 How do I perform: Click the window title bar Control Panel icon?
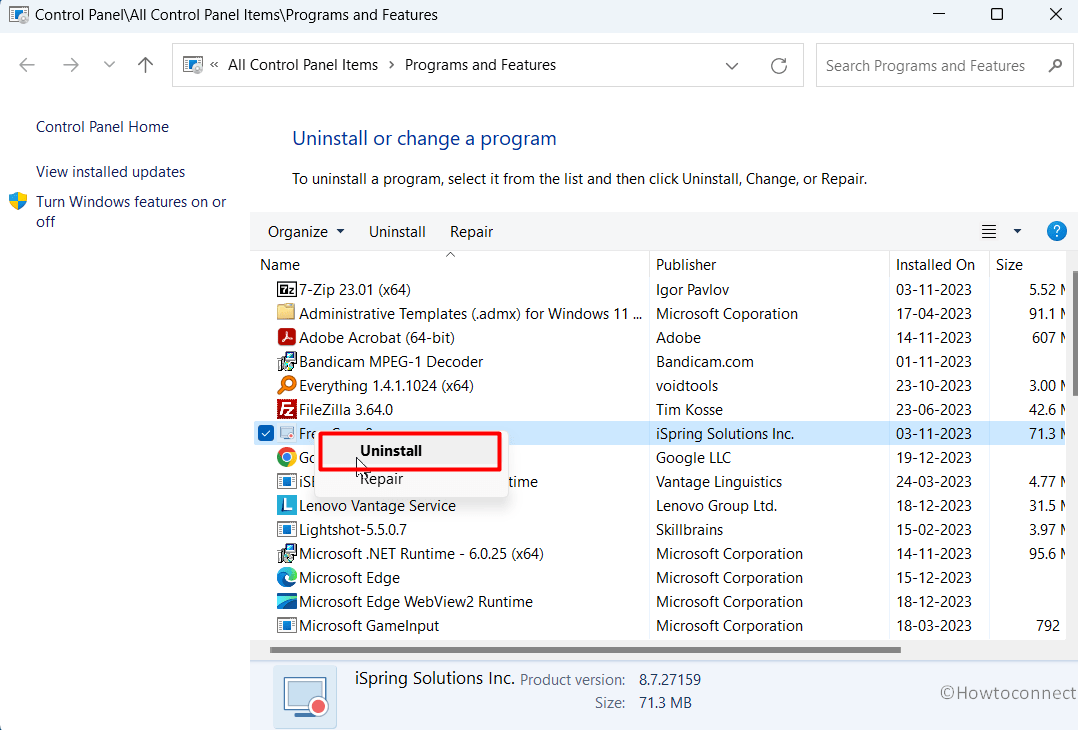pyautogui.click(x=19, y=14)
